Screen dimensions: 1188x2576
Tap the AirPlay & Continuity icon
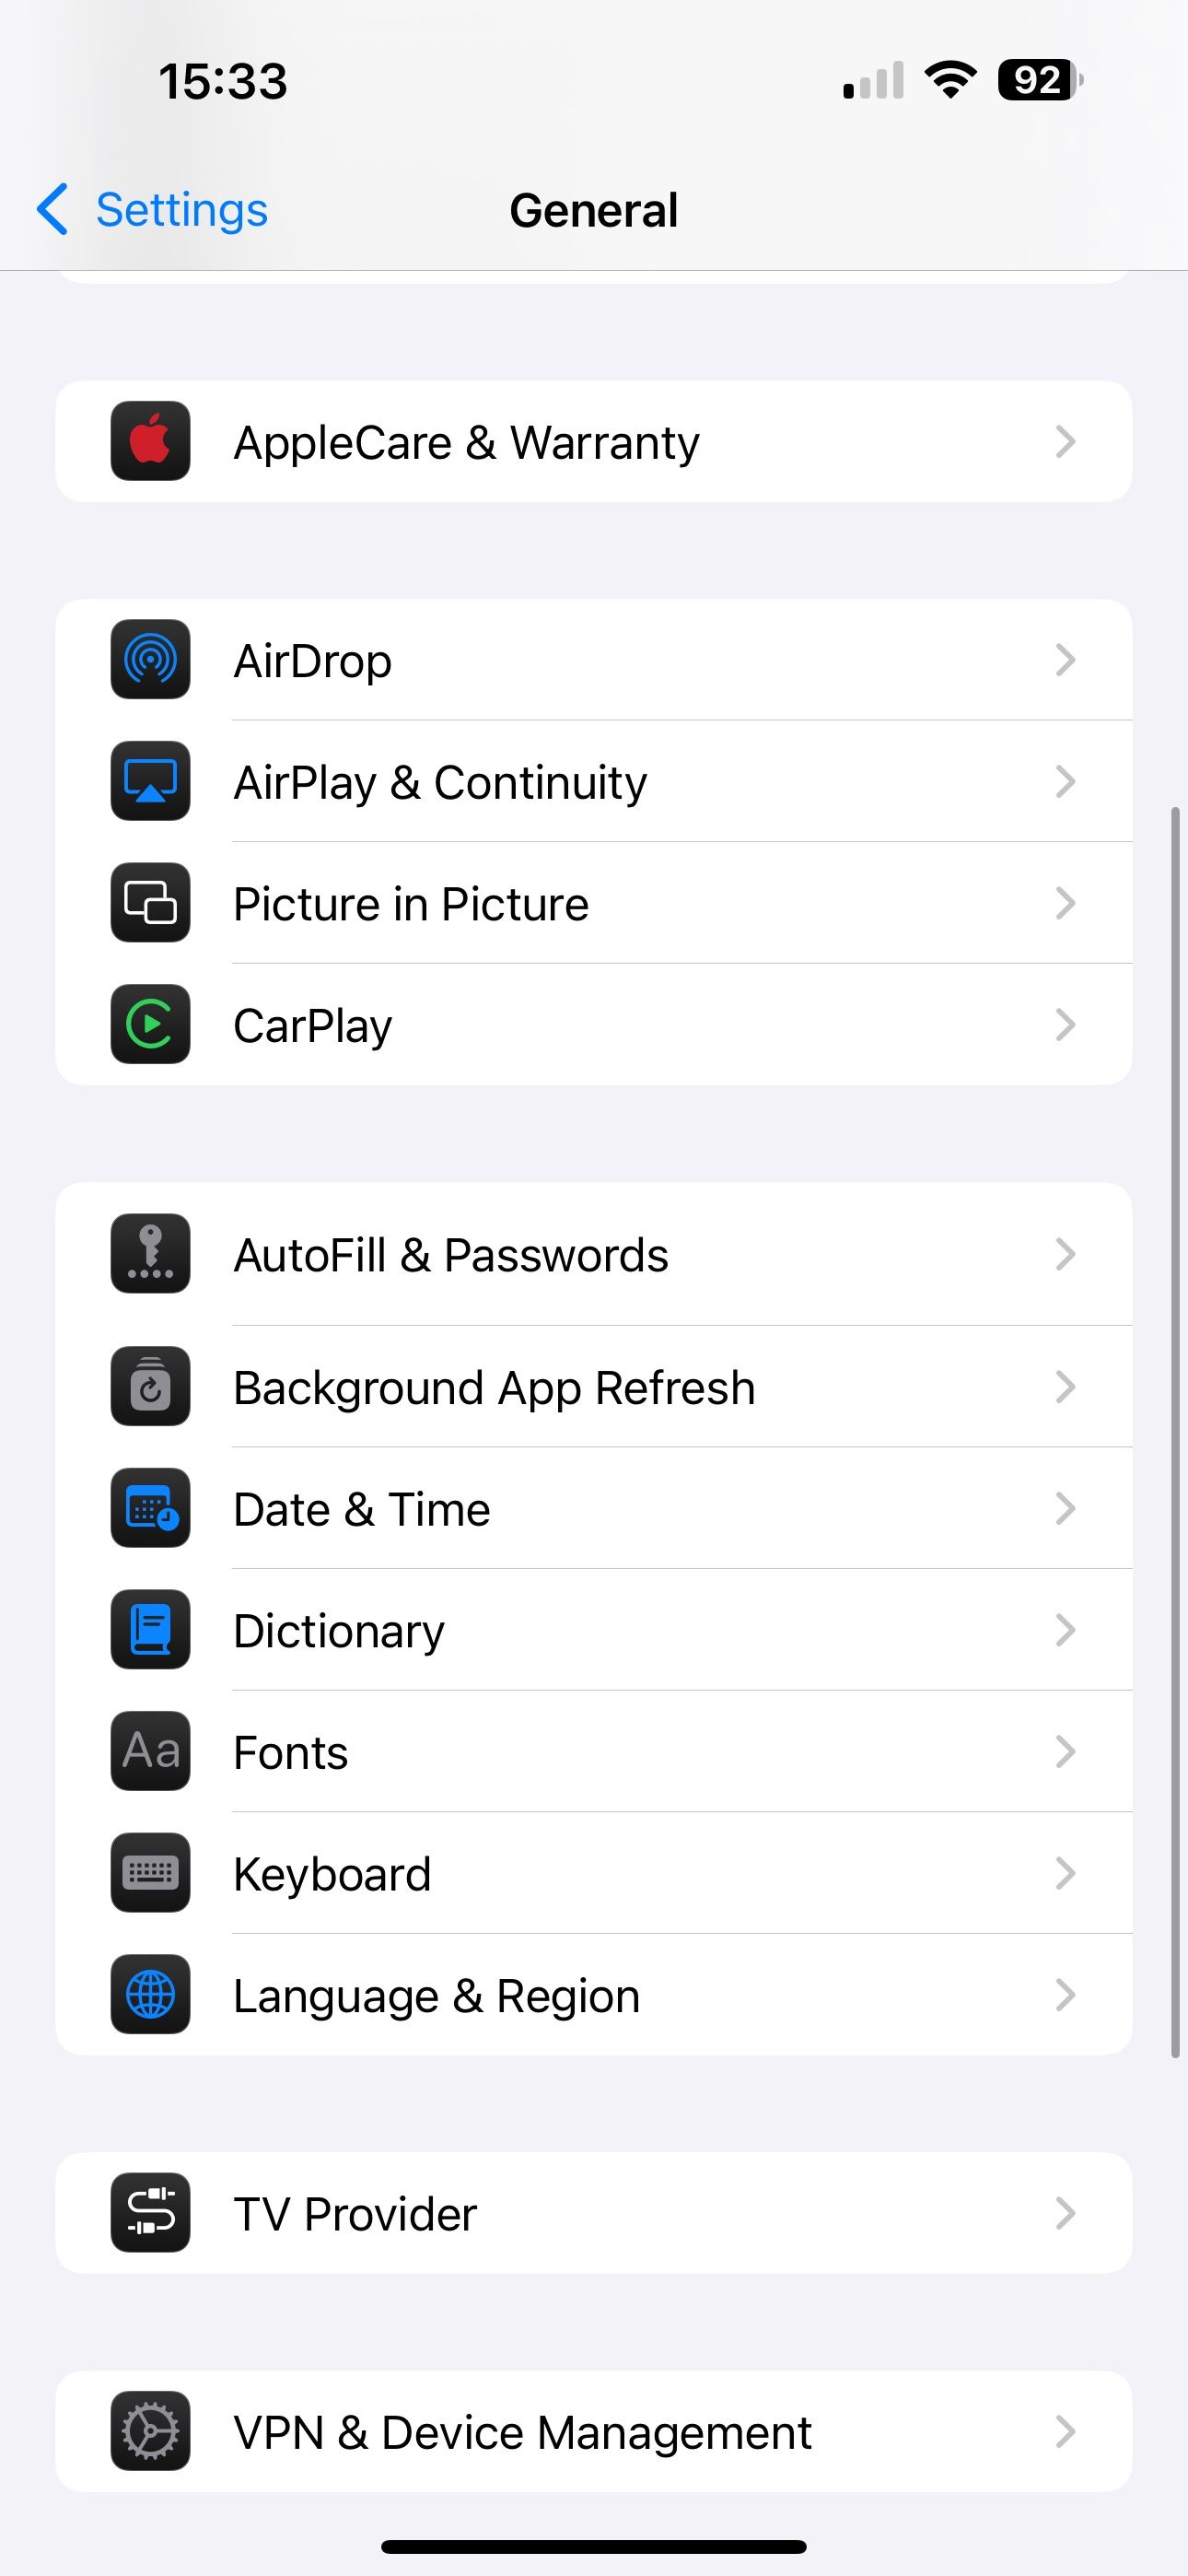[x=150, y=781]
